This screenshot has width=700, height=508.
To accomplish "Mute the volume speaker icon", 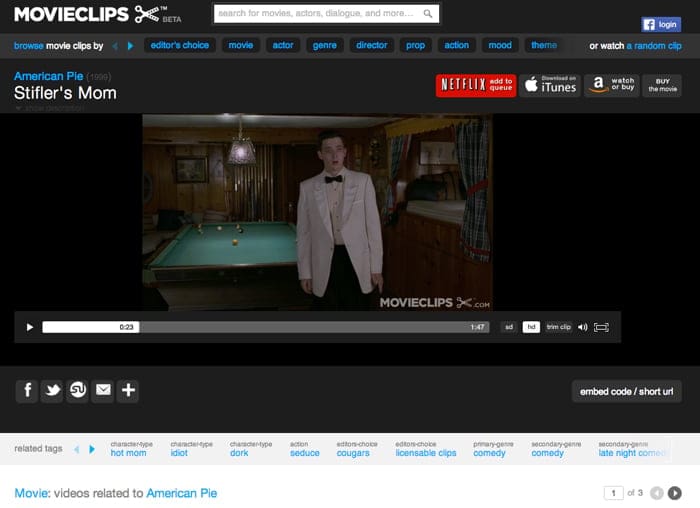I will coord(583,327).
